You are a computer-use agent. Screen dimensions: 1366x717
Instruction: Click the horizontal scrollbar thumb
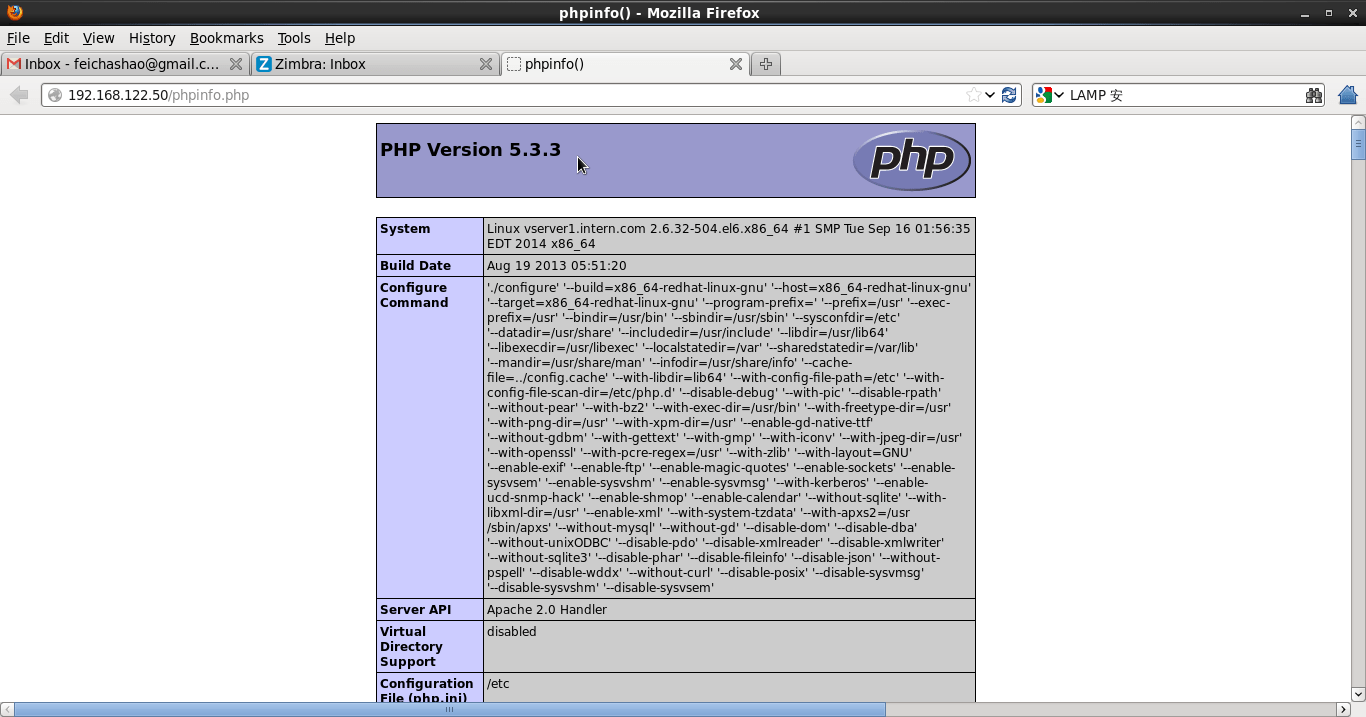tap(450, 709)
